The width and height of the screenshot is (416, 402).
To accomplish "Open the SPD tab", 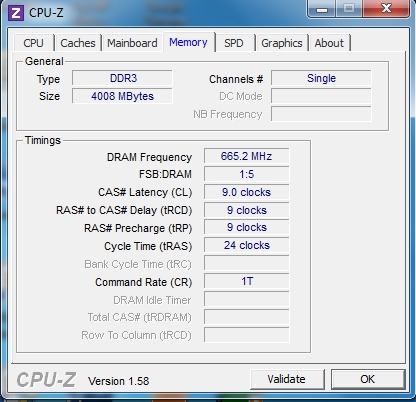I will click(x=234, y=43).
